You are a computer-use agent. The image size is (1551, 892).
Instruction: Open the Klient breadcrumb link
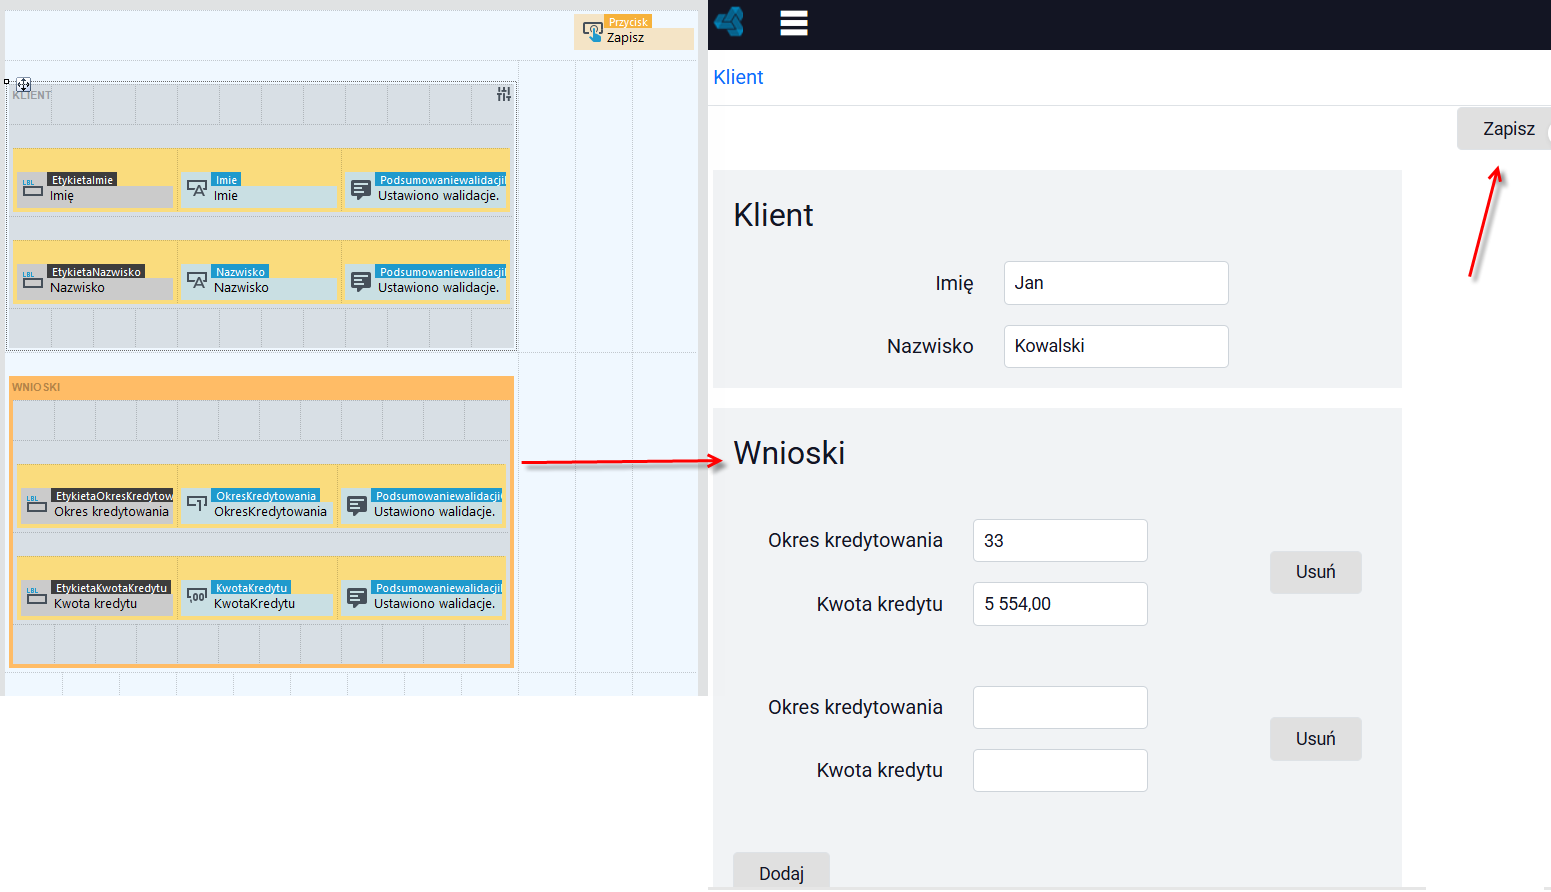point(738,77)
